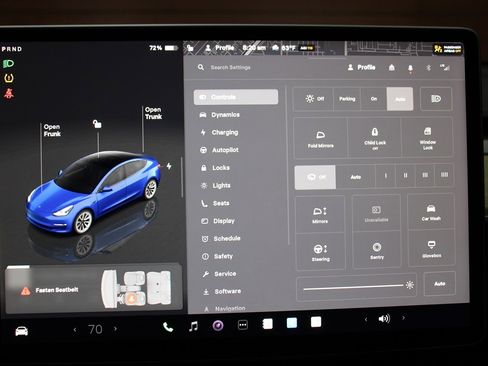488x366 pixels.
Task: Set exterior lights to Auto
Action: (x=400, y=99)
